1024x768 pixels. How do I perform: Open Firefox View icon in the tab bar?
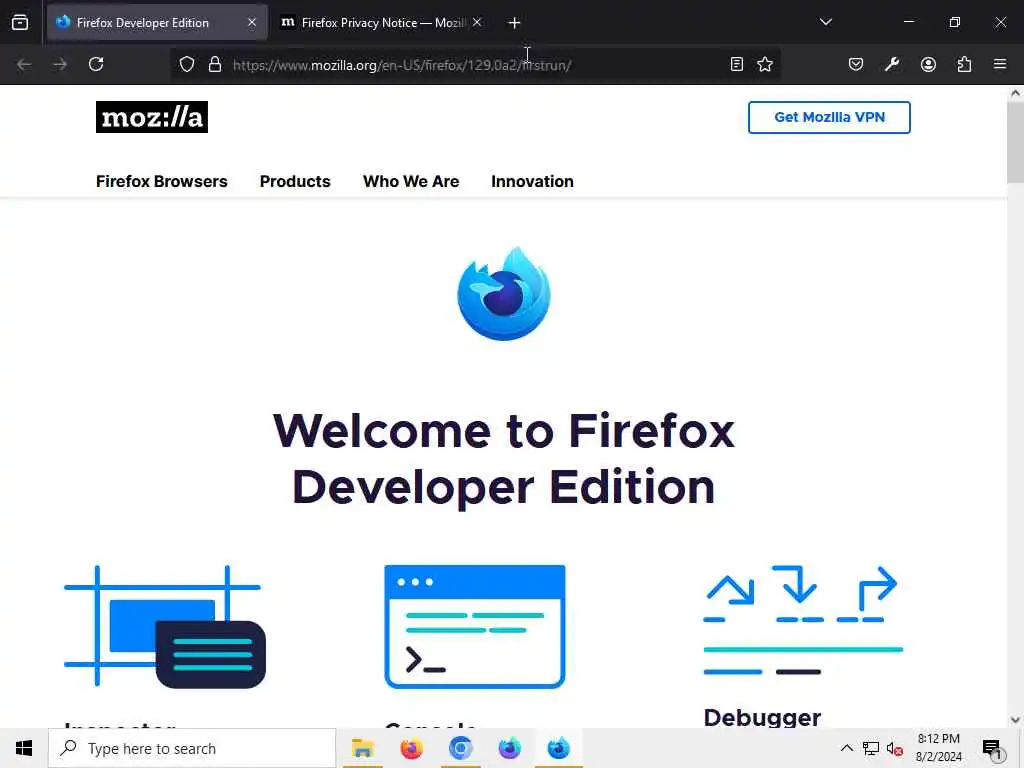(x=20, y=23)
